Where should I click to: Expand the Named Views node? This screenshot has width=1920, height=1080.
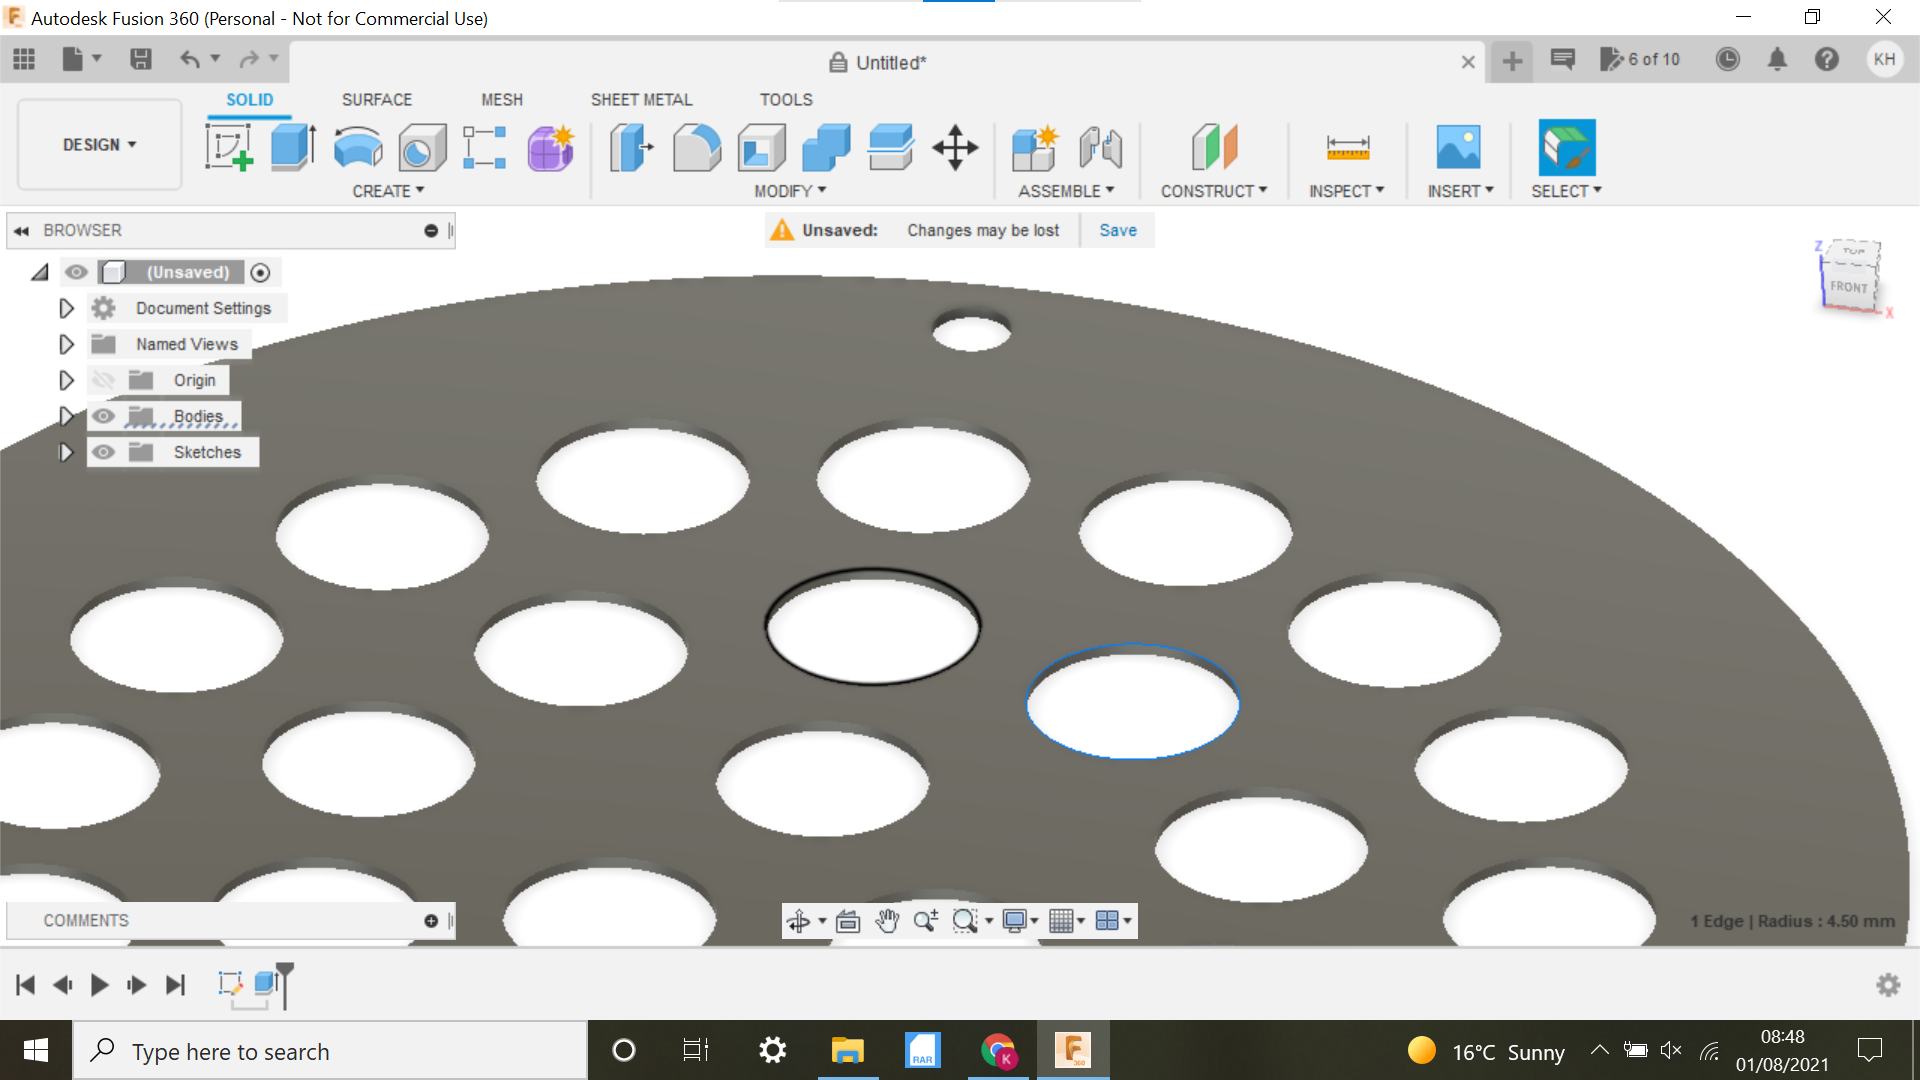66,344
